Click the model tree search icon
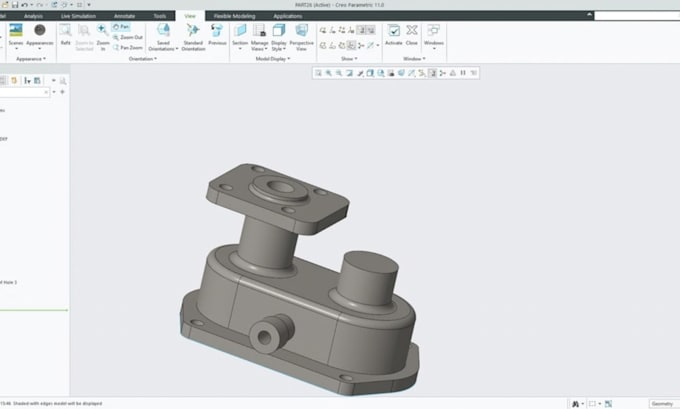The height and width of the screenshot is (409, 680). pyautogui.click(x=63, y=81)
